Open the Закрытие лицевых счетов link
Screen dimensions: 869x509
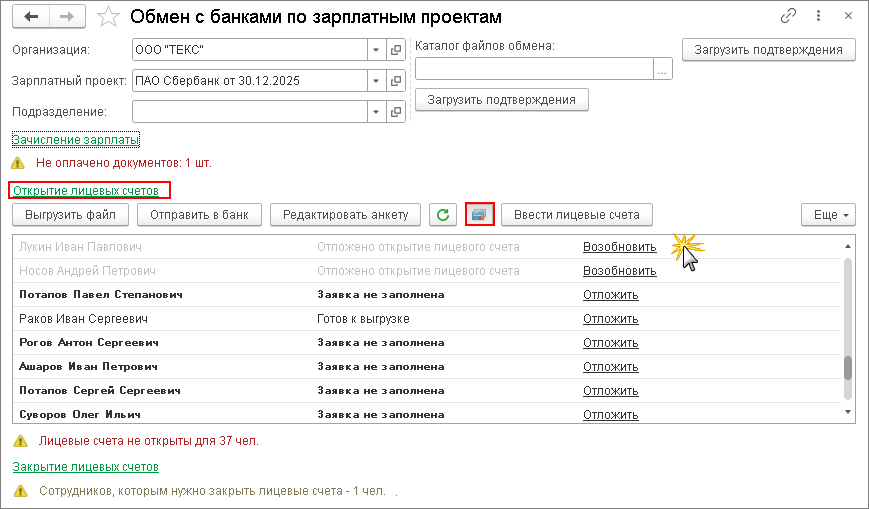(85, 467)
